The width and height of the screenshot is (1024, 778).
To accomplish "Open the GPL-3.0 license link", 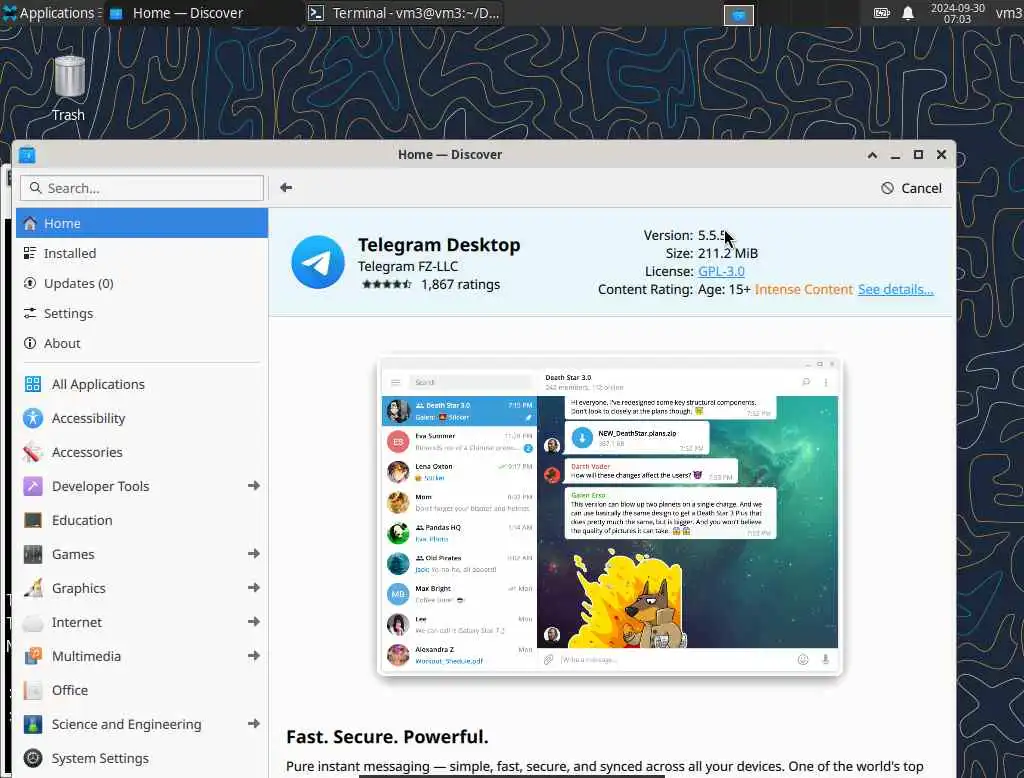I will [x=721, y=271].
